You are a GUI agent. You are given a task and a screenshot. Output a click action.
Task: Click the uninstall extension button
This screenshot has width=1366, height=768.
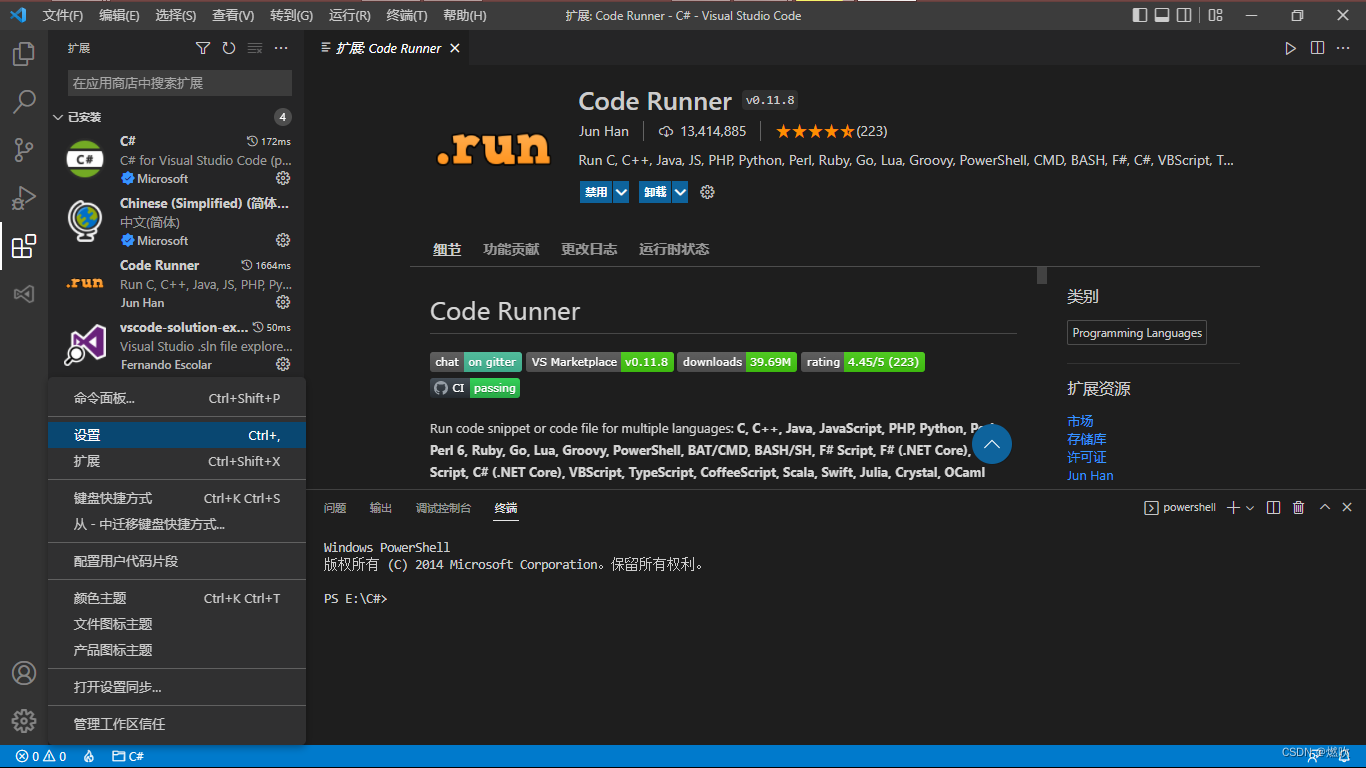coord(655,192)
